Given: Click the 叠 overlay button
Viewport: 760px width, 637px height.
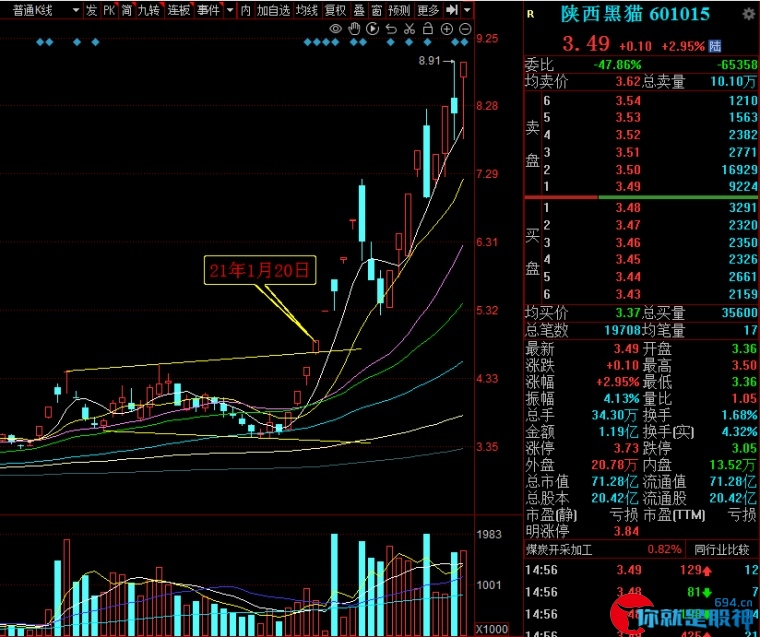Looking at the screenshot, I should click(x=359, y=10).
